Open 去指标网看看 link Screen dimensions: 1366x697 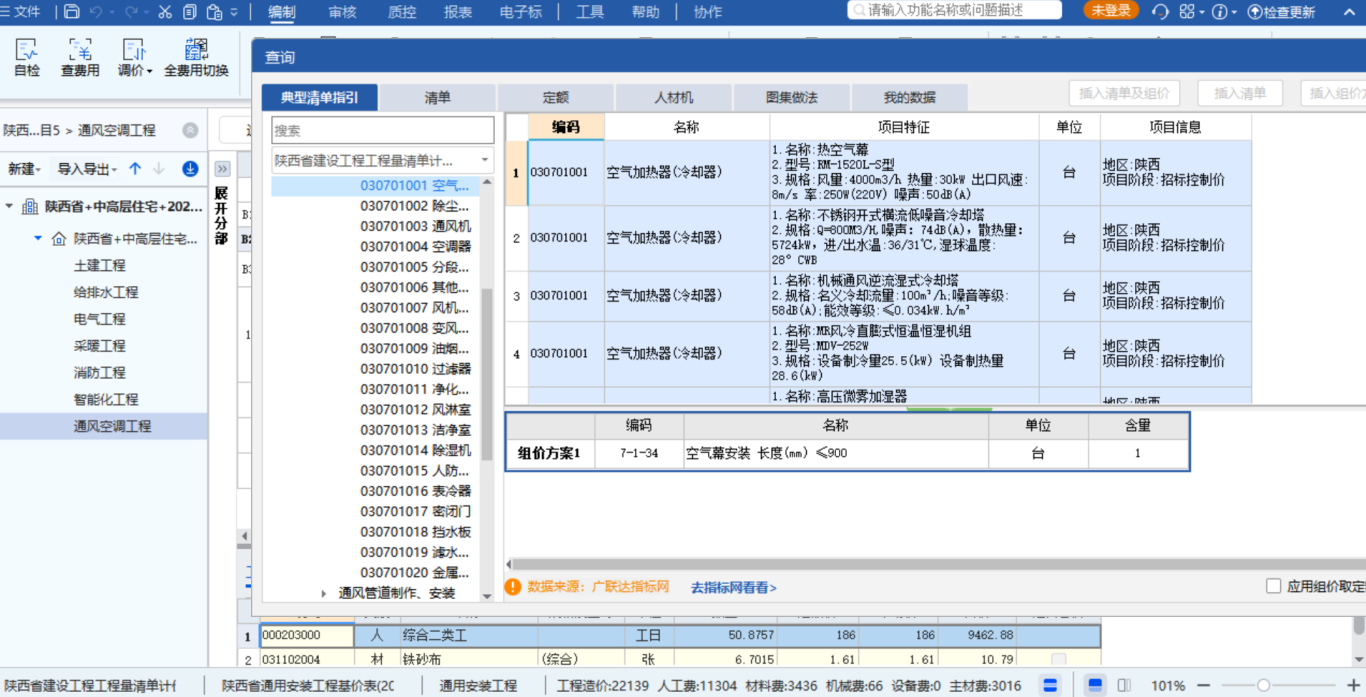tap(733, 588)
